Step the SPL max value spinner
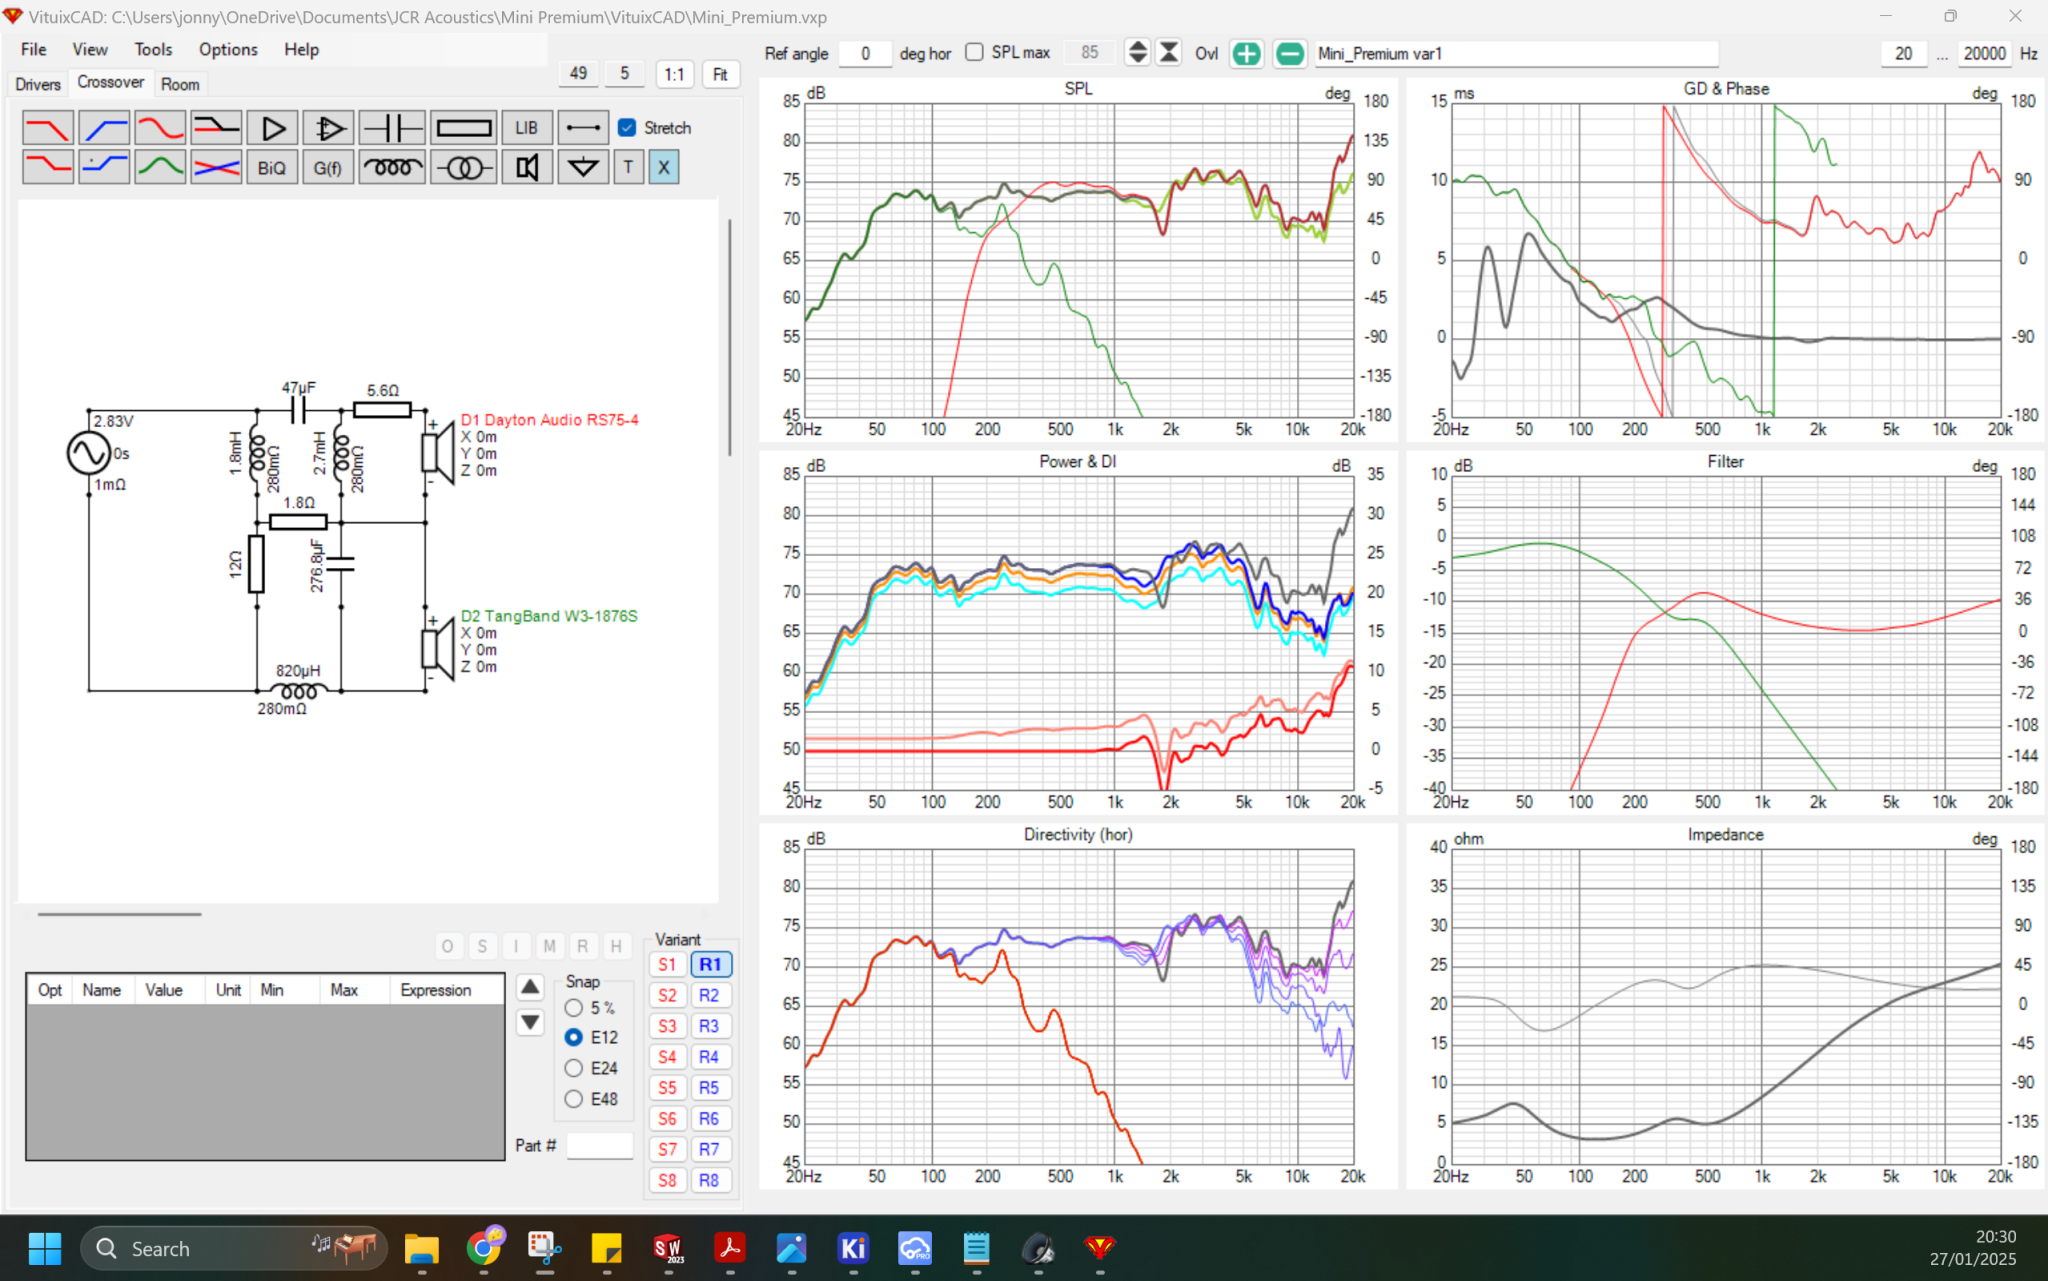Screen dimensions: 2048x1281 tap(1137, 53)
